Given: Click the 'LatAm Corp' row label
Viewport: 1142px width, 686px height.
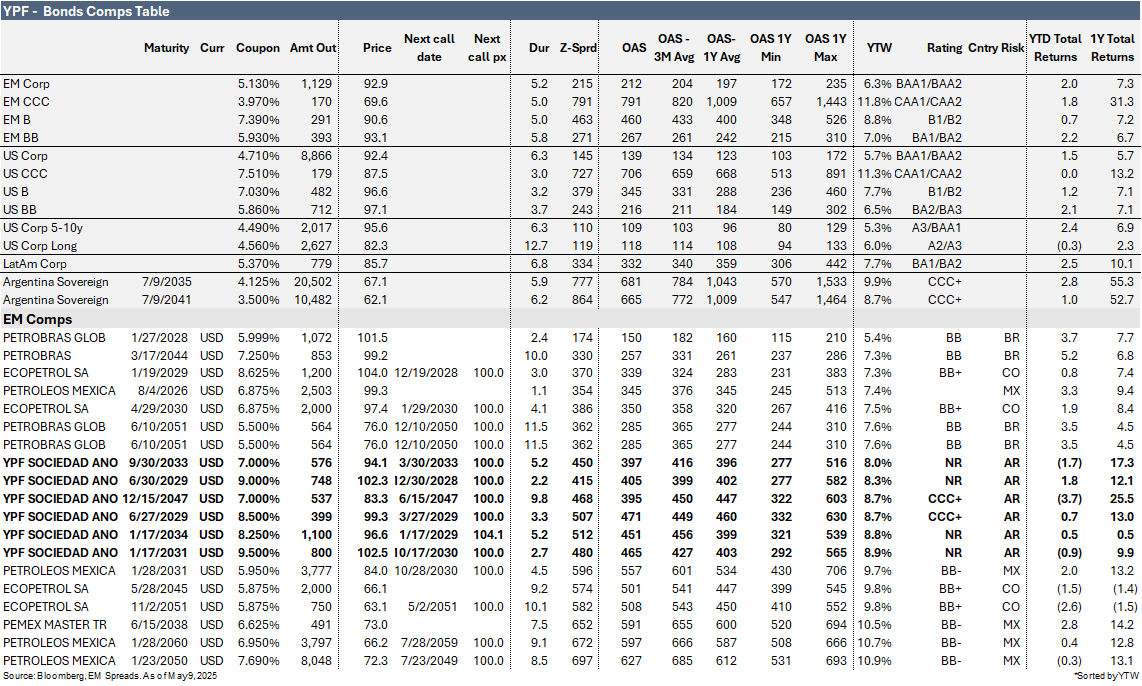Looking at the screenshot, I should [34, 264].
